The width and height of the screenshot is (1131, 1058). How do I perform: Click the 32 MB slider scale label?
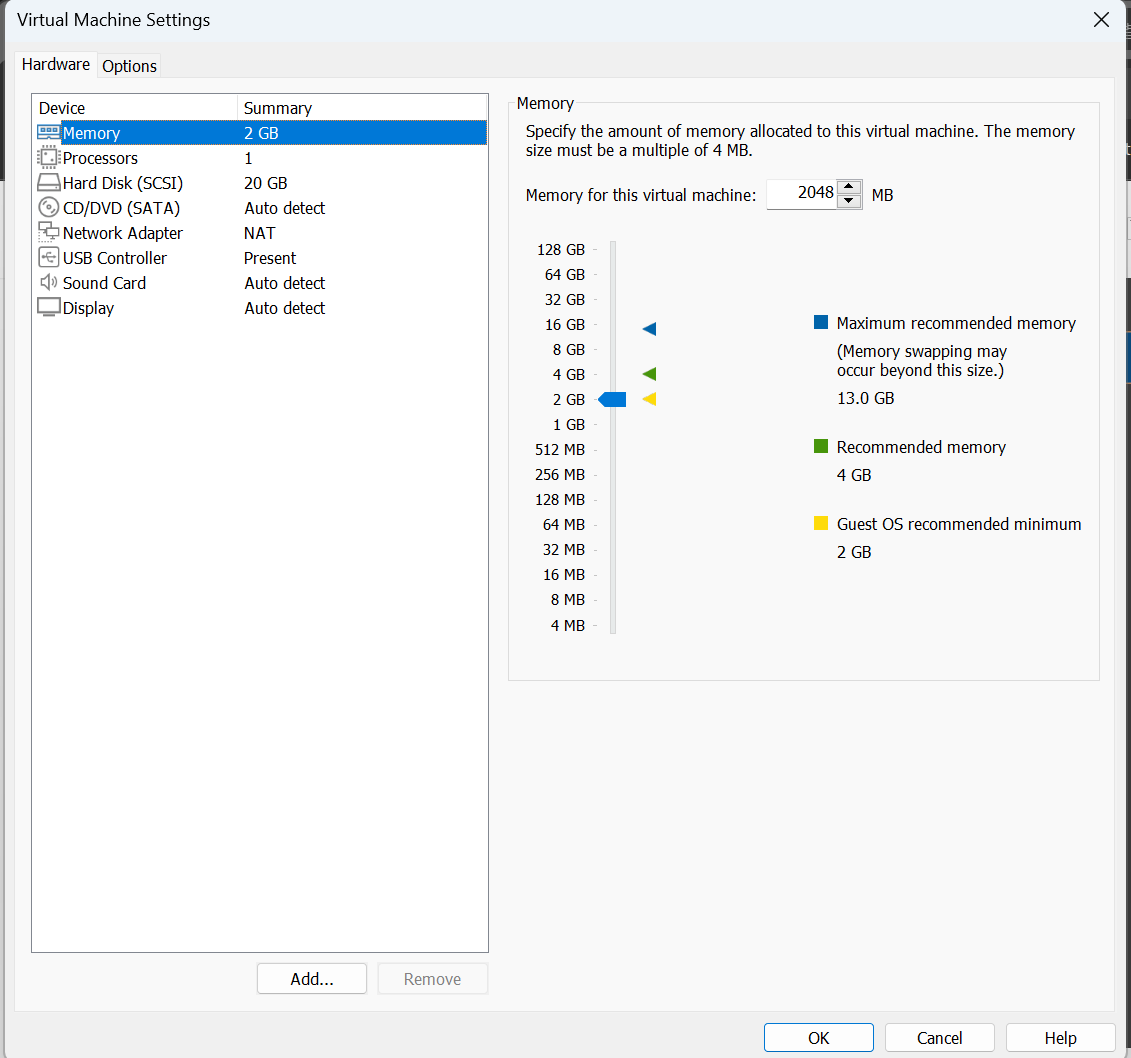563,550
